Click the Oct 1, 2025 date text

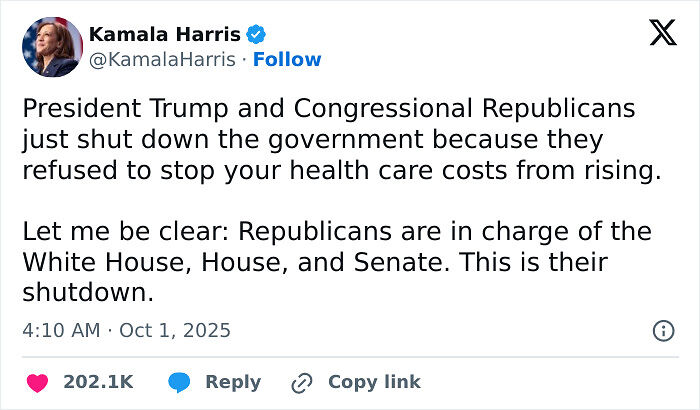click(x=175, y=329)
